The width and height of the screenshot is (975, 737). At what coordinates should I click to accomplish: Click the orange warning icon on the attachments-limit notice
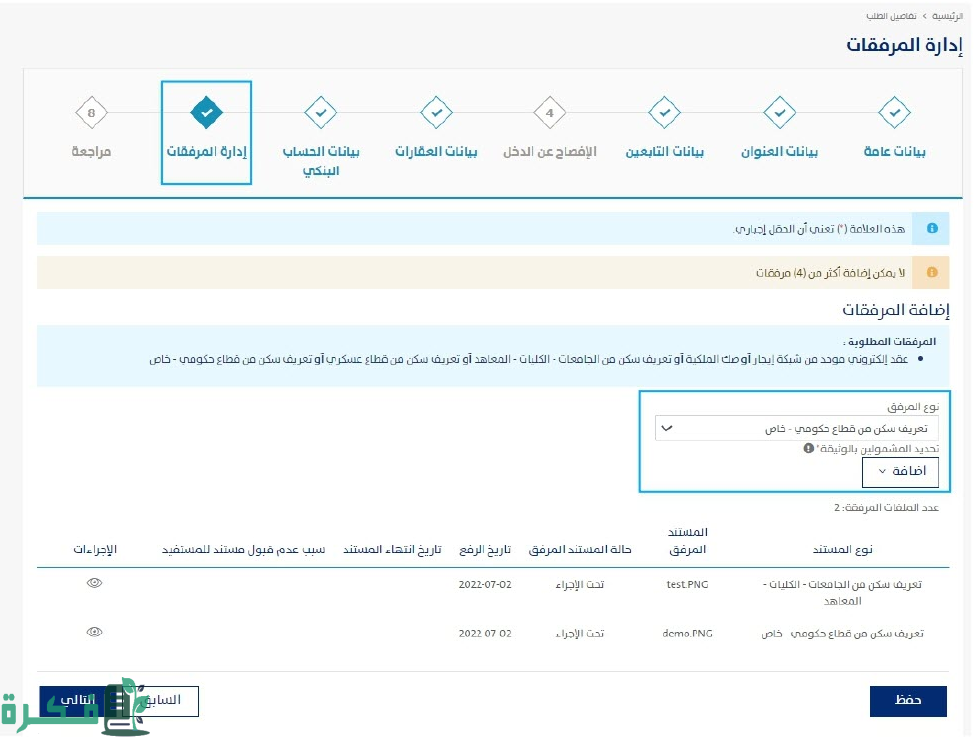931,272
